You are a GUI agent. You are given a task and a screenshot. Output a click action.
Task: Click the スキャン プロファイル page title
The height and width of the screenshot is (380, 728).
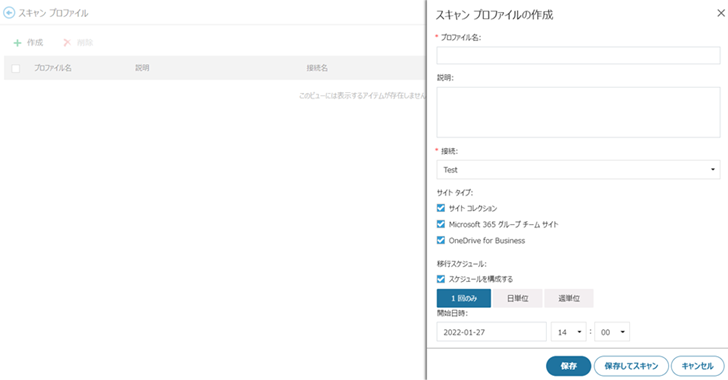click(x=53, y=13)
